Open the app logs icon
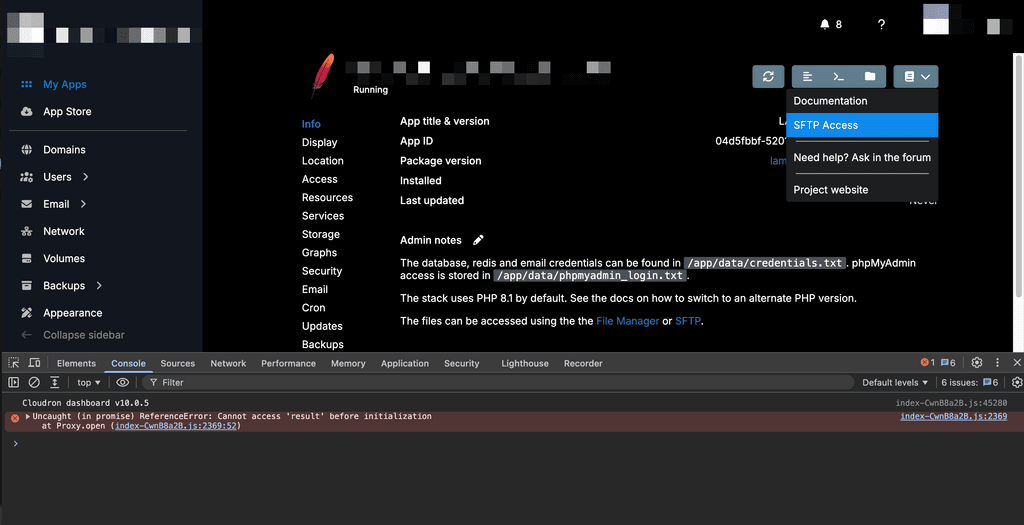Screen dimensions: 1024x525 [807, 76]
